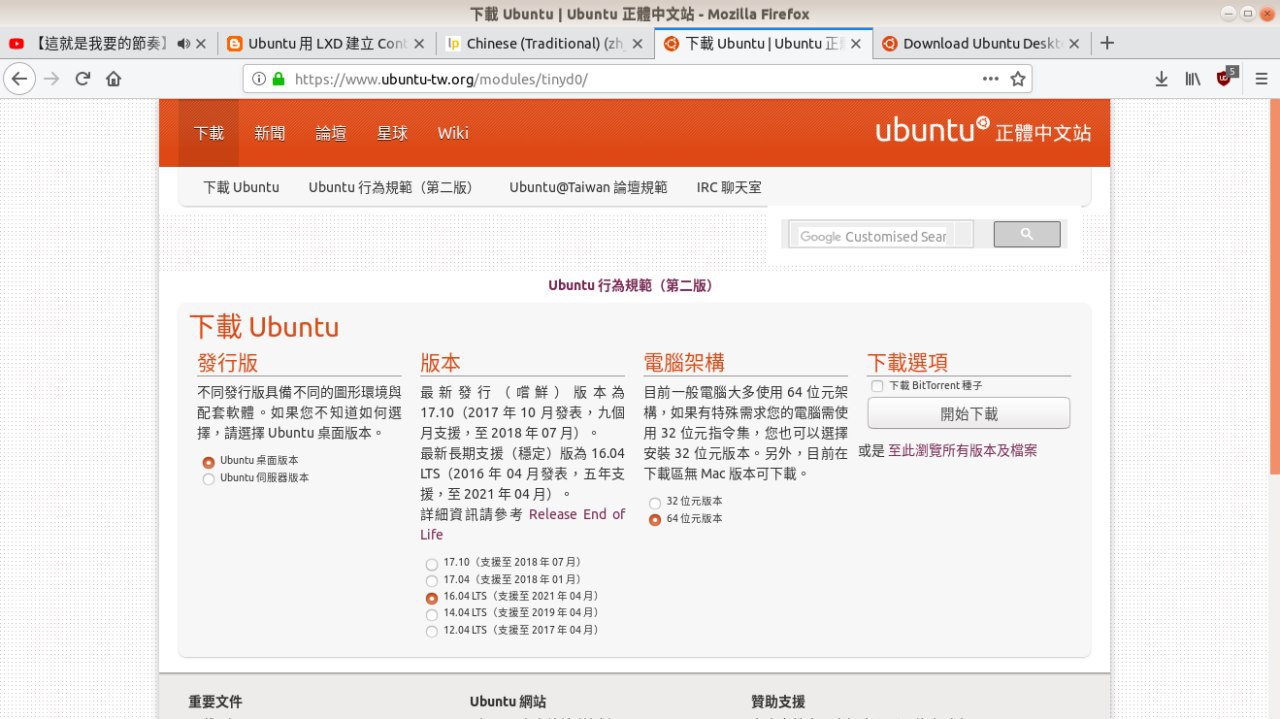Select version 17.04 radio button
The height and width of the screenshot is (719, 1280).
pyautogui.click(x=431, y=581)
